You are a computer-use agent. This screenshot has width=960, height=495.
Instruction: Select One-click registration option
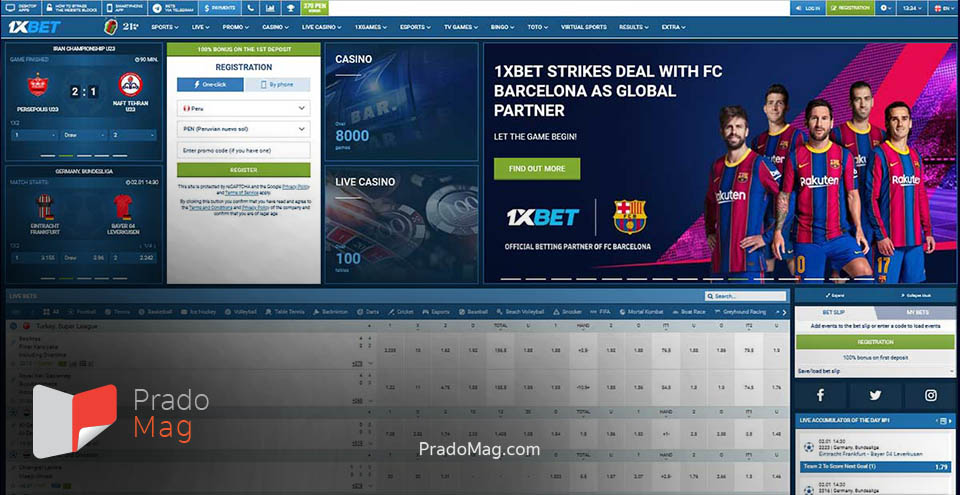[x=206, y=85]
